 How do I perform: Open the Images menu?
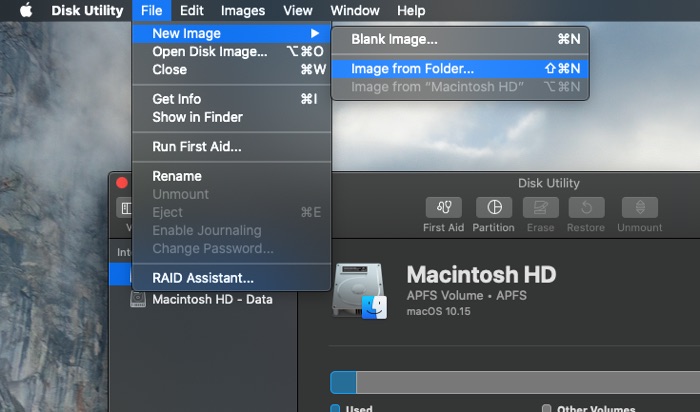pos(243,10)
